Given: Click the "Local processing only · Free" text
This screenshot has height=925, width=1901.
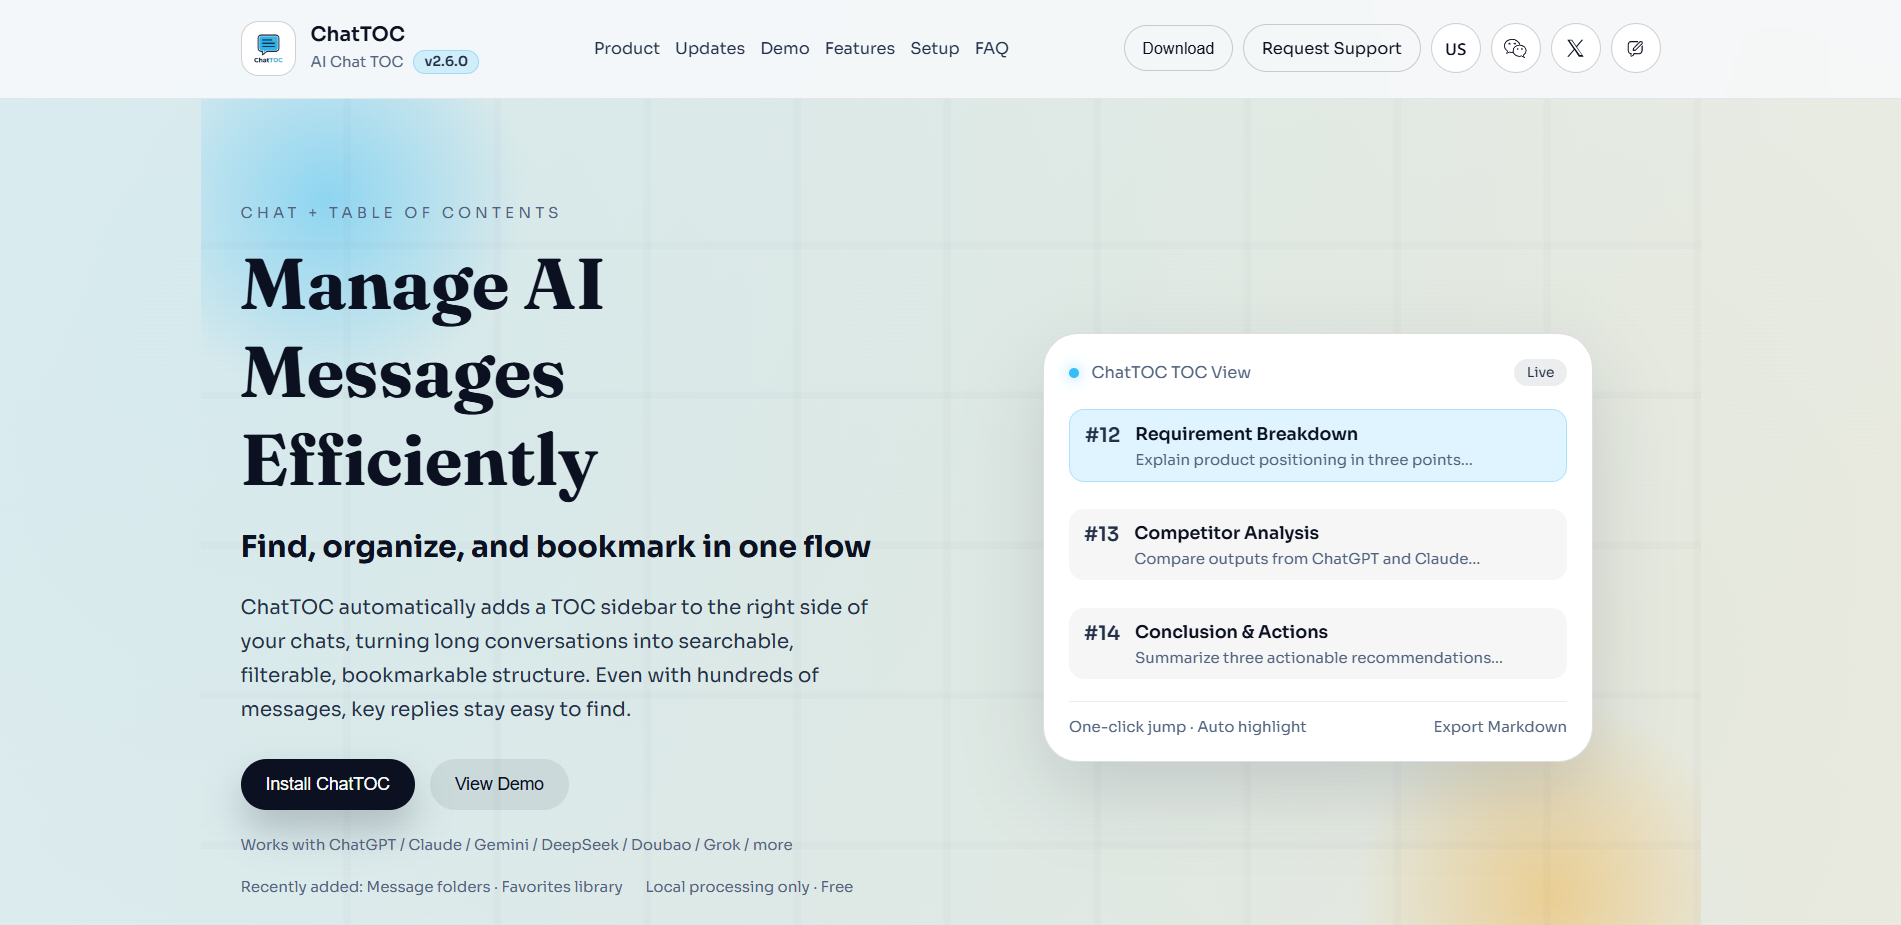Looking at the screenshot, I should [749, 887].
